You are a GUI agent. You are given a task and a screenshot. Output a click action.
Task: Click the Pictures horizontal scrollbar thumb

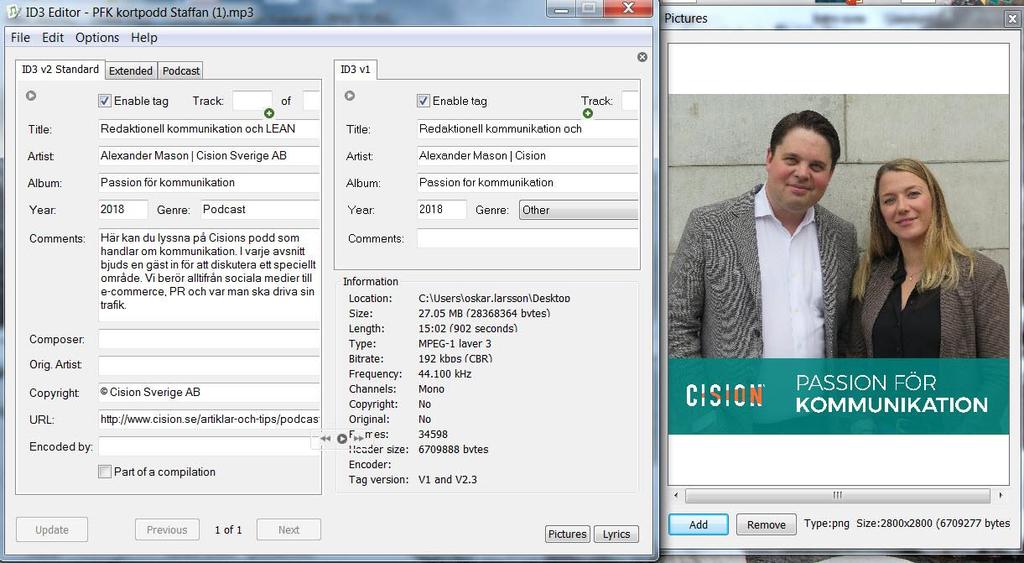838,496
